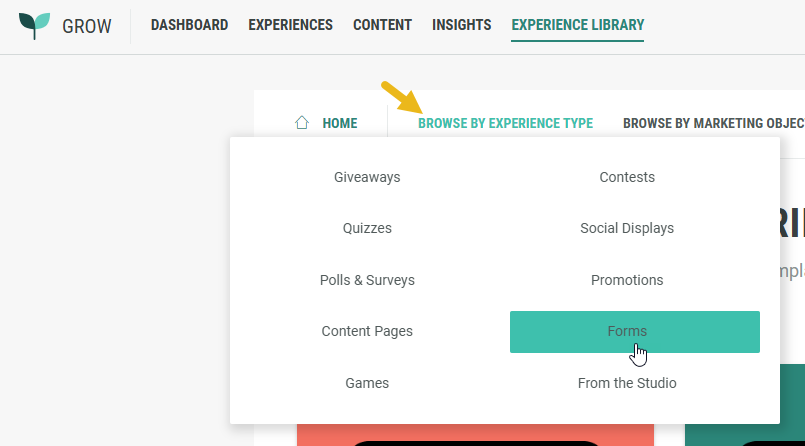Pick Polls & Surveys option
The width and height of the screenshot is (805, 446).
[367, 280]
